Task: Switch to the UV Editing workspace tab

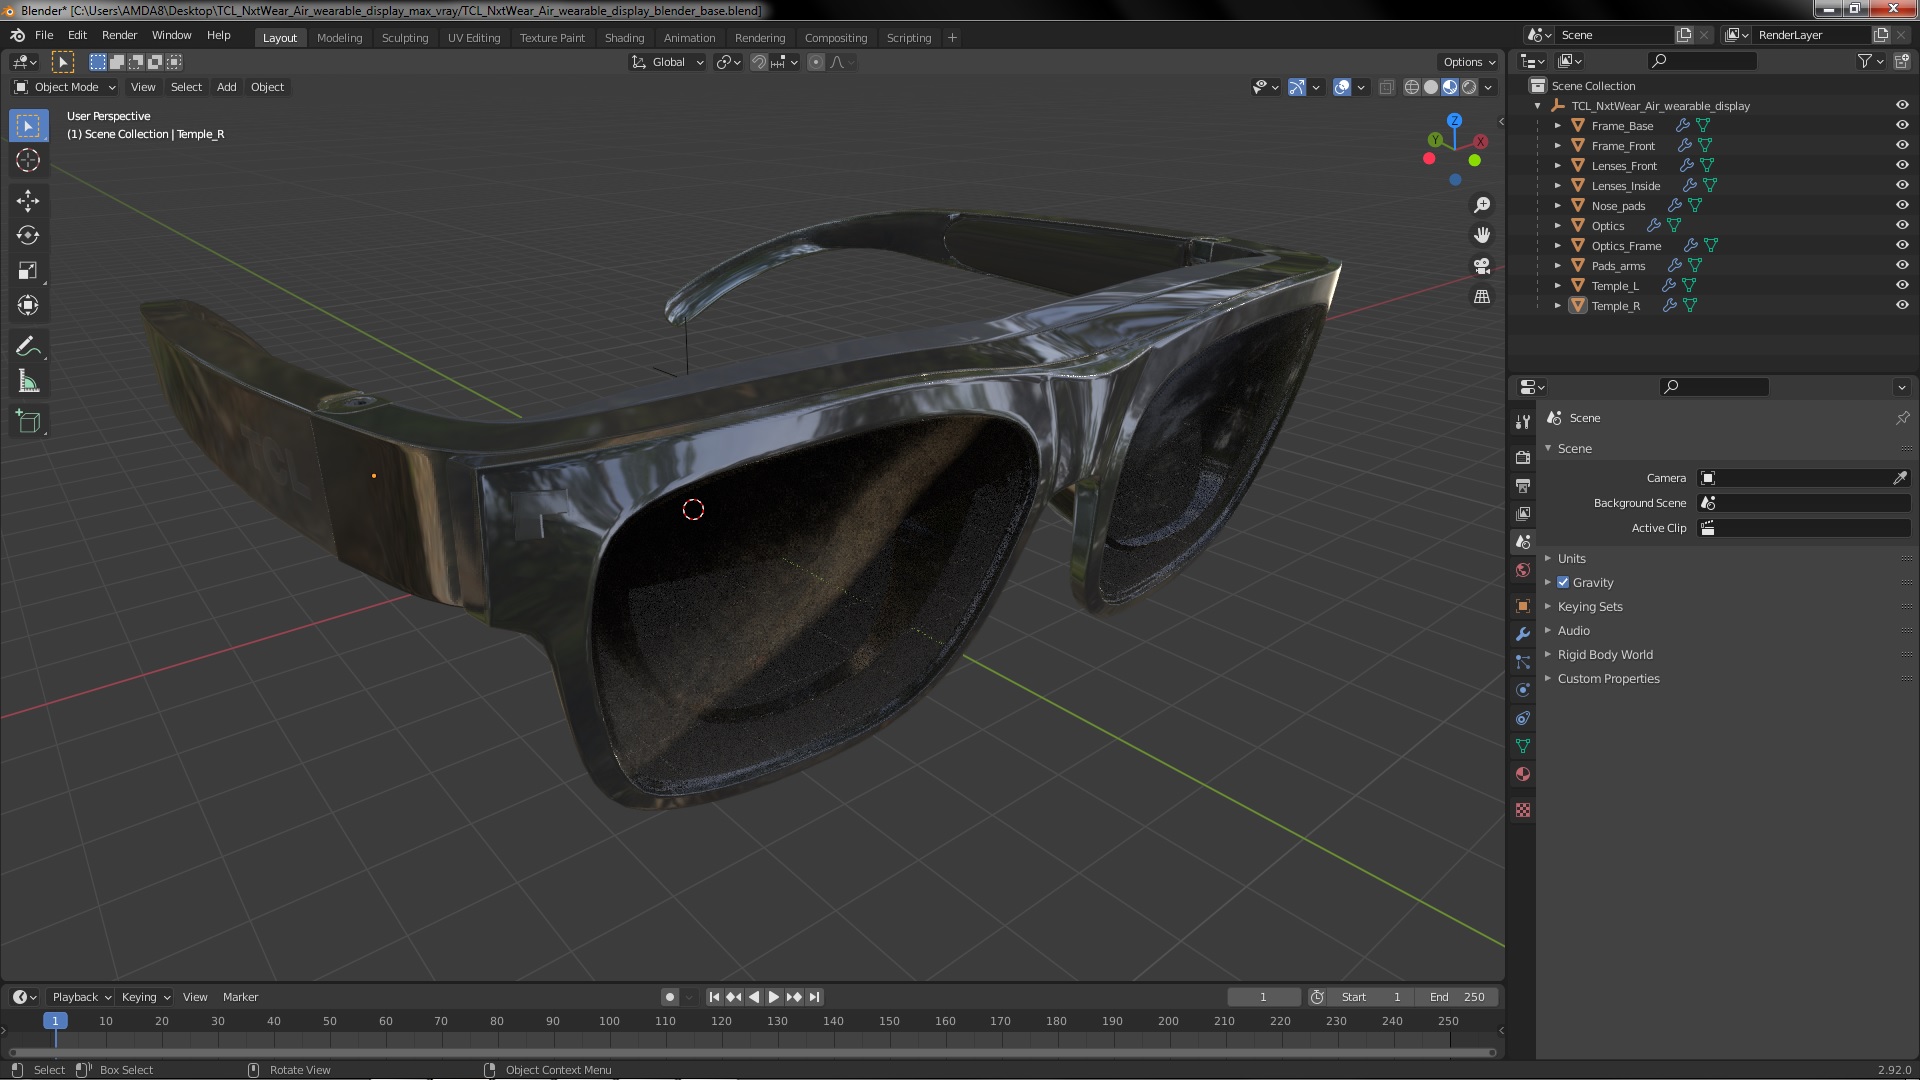Action: tap(473, 38)
